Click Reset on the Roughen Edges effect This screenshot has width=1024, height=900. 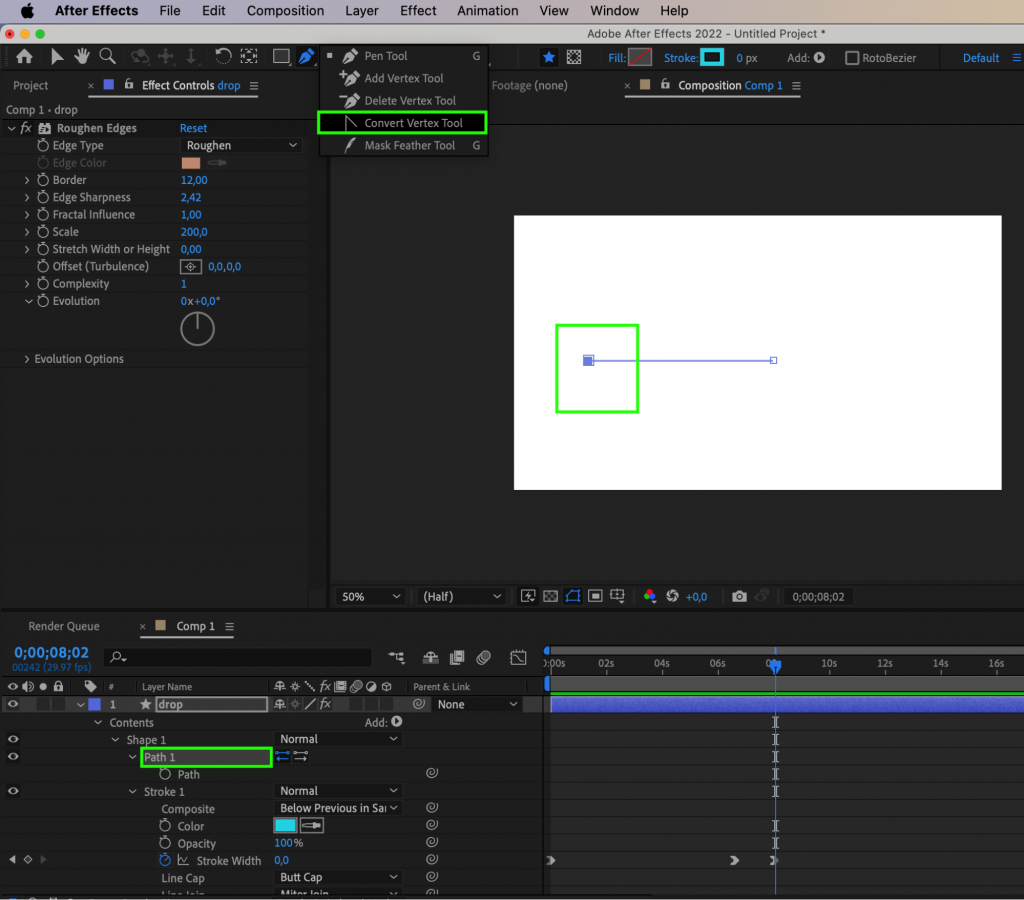pyautogui.click(x=193, y=128)
